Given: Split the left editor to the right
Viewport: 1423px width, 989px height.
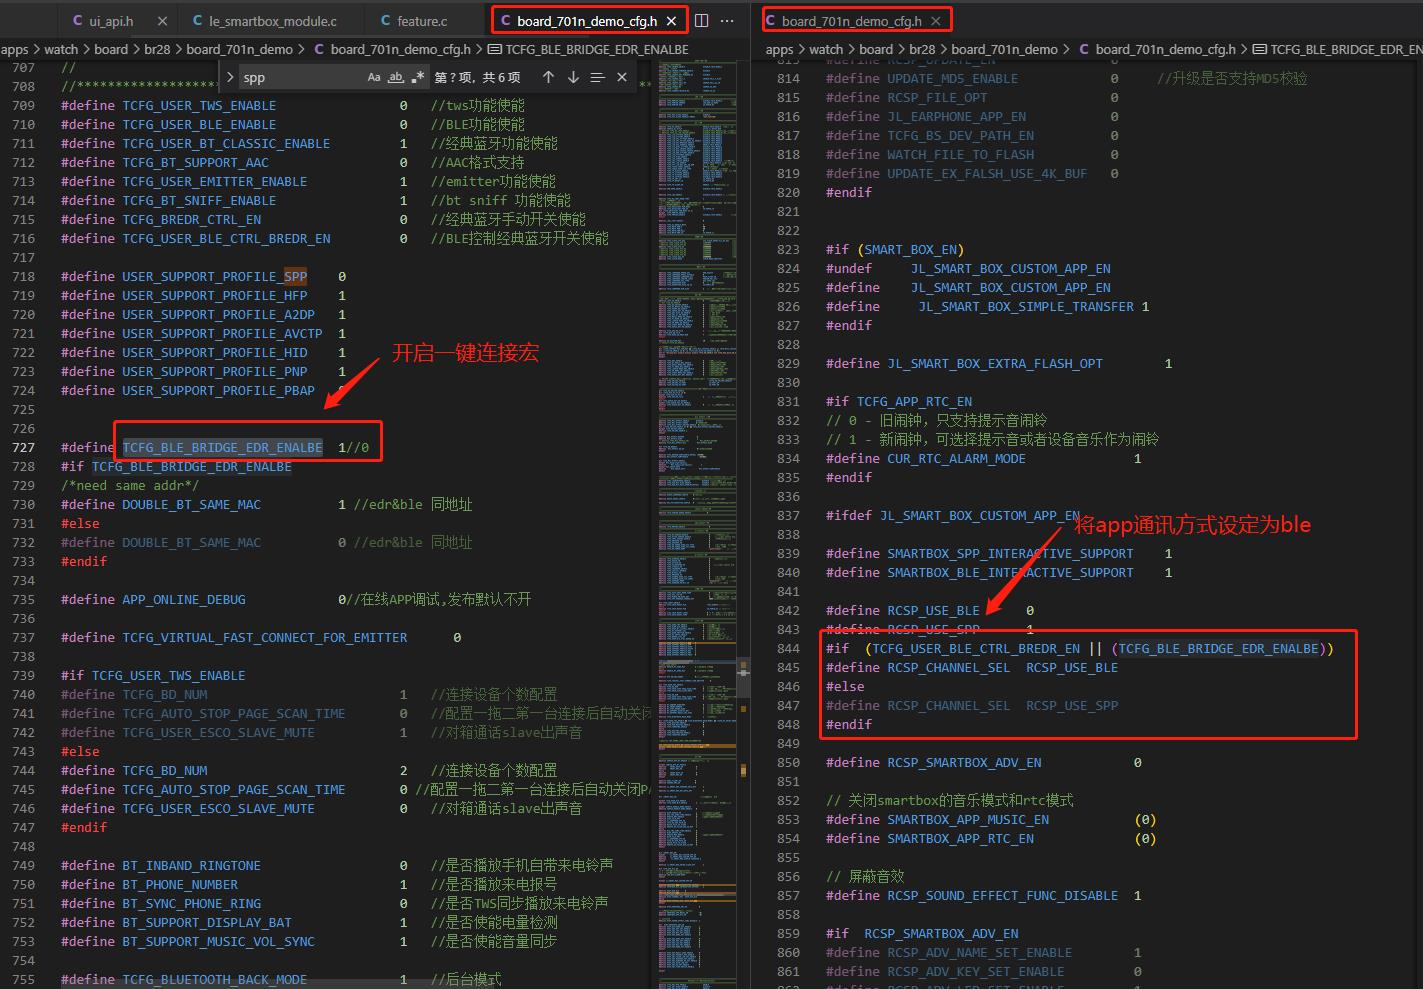Looking at the screenshot, I should [x=702, y=20].
